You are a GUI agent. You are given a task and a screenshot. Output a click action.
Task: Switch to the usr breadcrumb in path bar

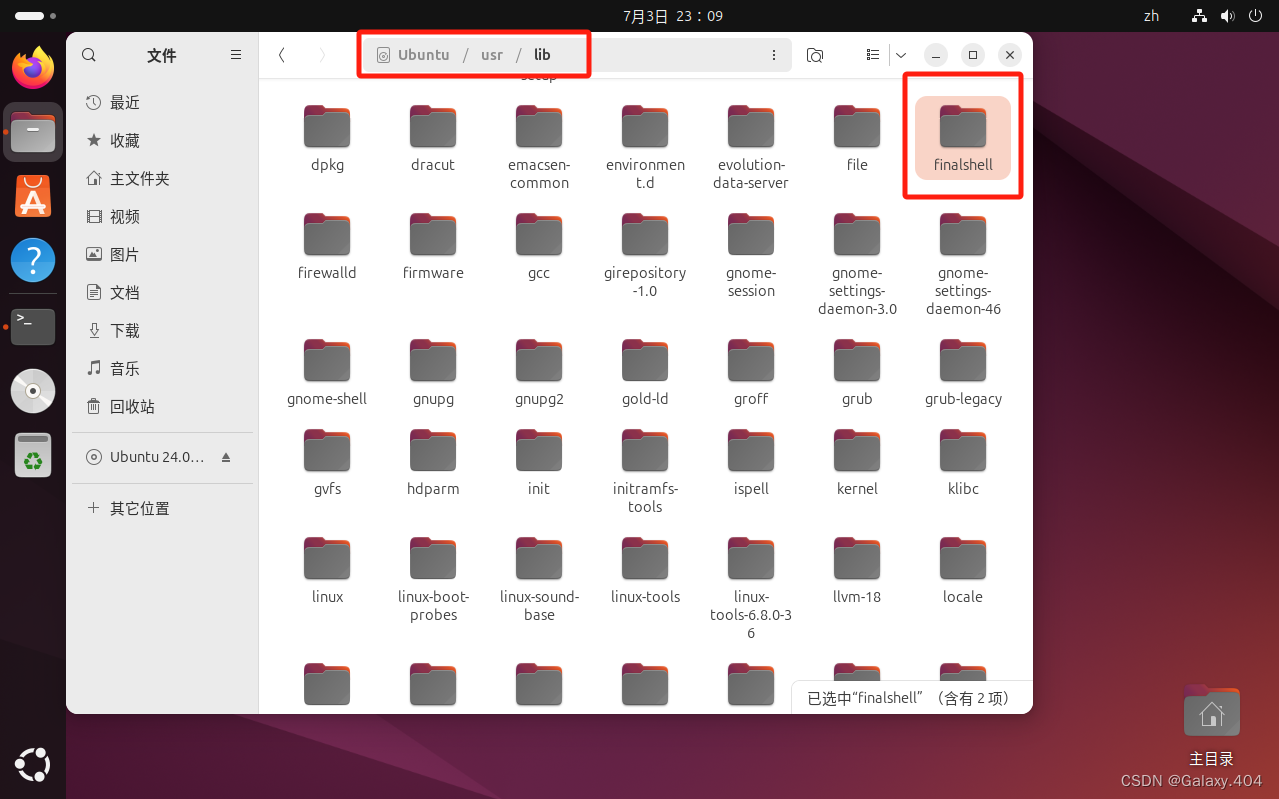pyautogui.click(x=491, y=55)
